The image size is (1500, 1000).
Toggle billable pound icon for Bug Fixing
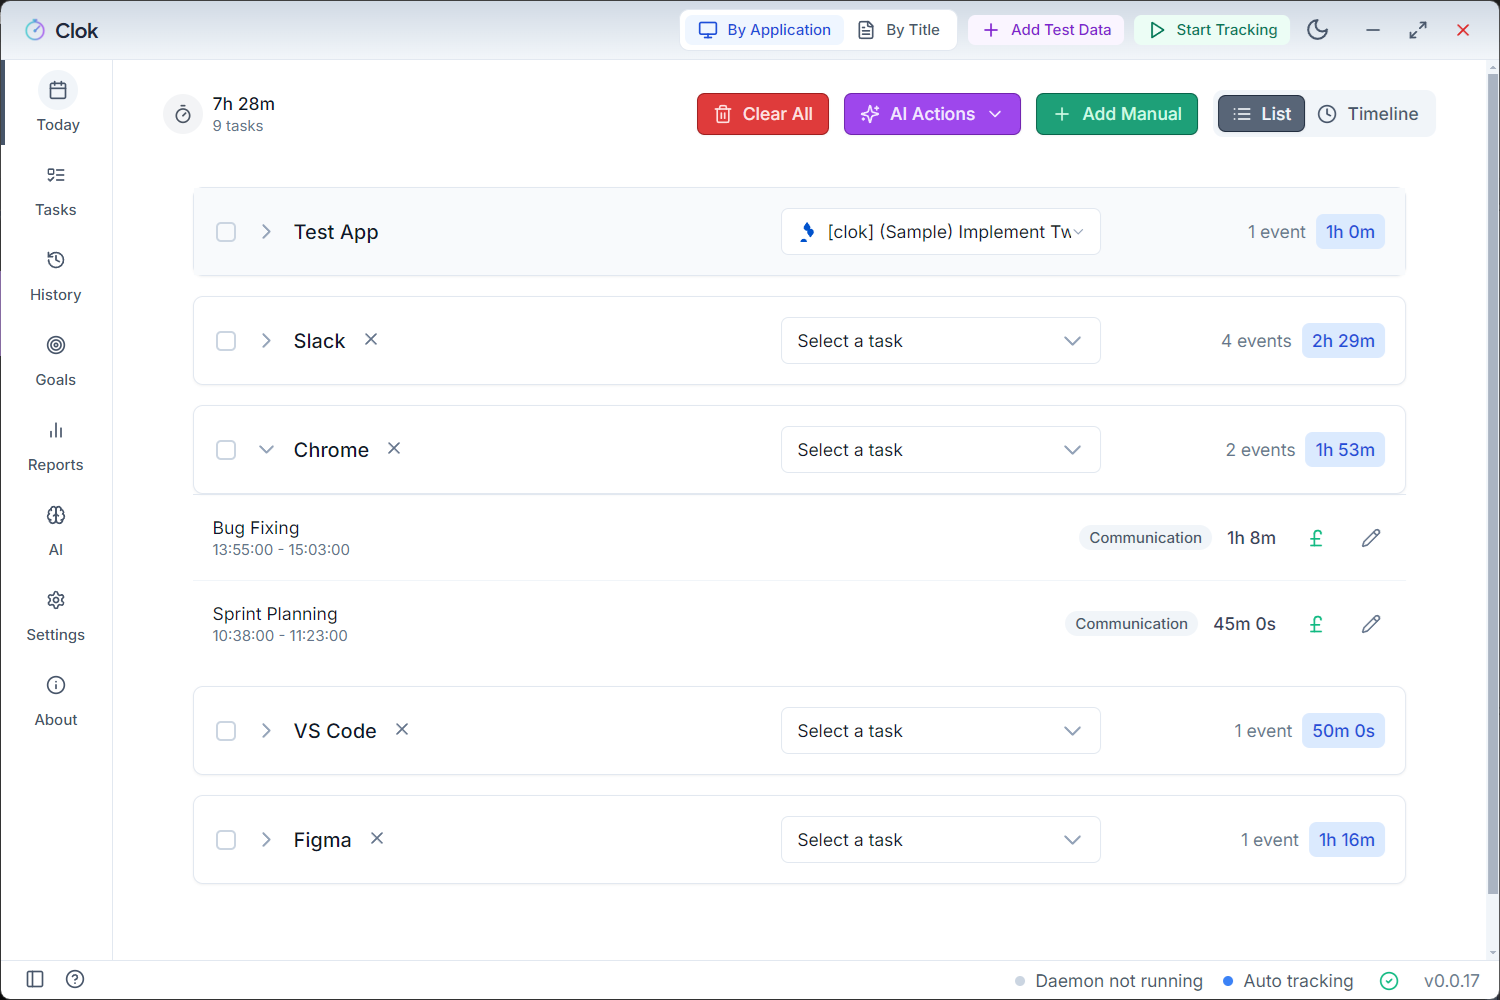pyautogui.click(x=1316, y=538)
